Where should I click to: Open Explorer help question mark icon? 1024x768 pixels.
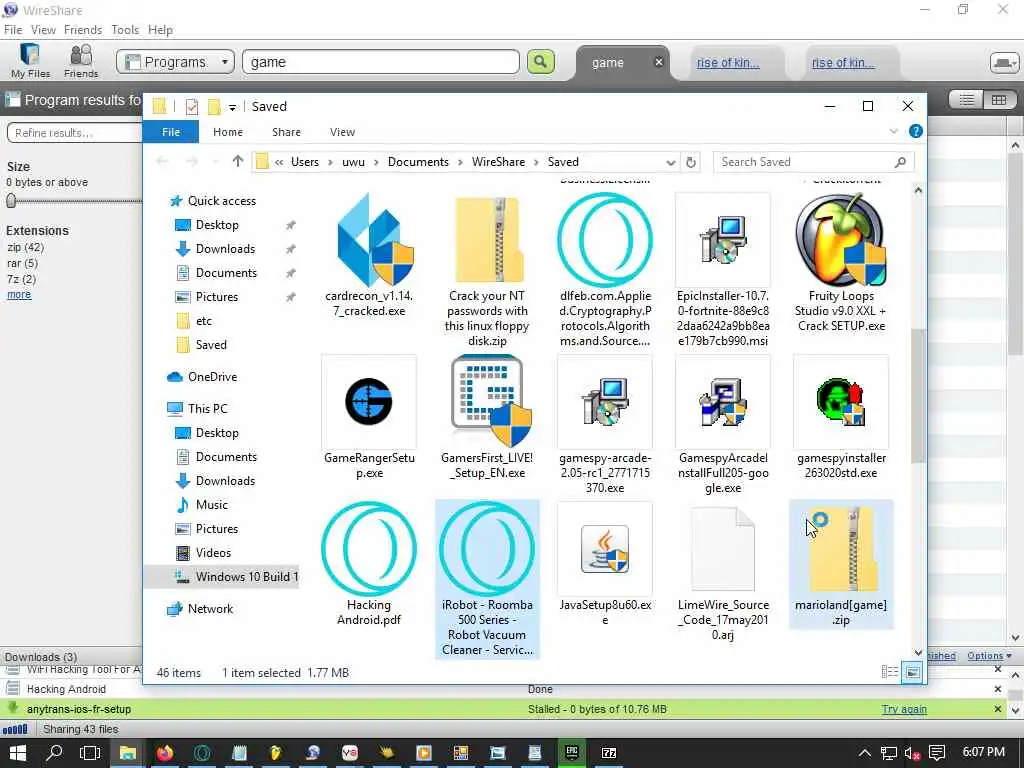click(916, 131)
